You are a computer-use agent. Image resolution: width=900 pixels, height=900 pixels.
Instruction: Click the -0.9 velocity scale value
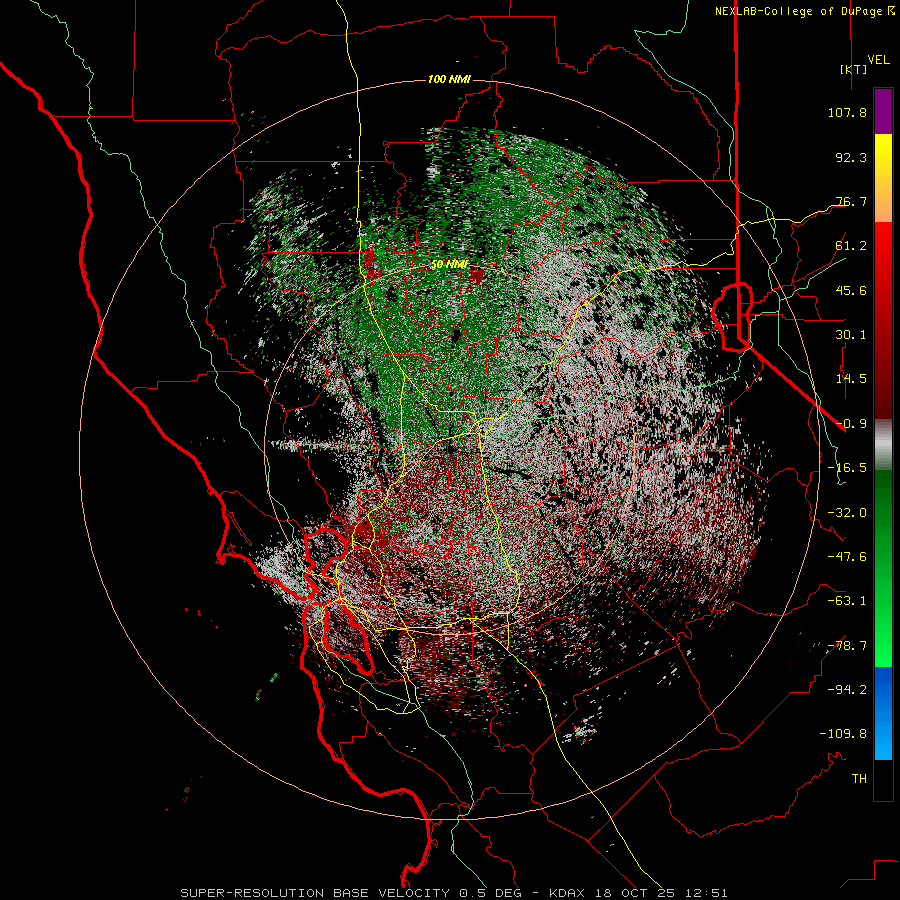coord(851,424)
